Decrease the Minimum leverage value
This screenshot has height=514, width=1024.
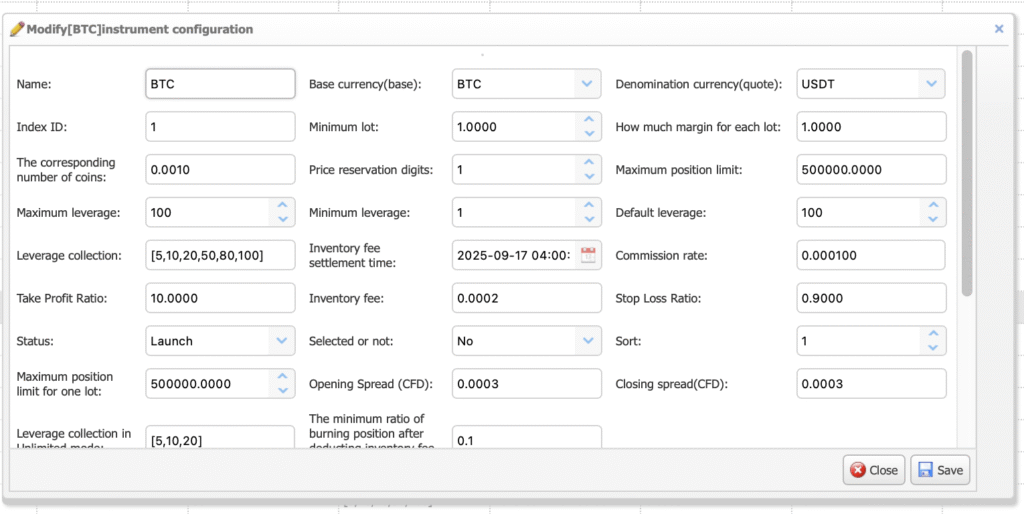(588, 219)
